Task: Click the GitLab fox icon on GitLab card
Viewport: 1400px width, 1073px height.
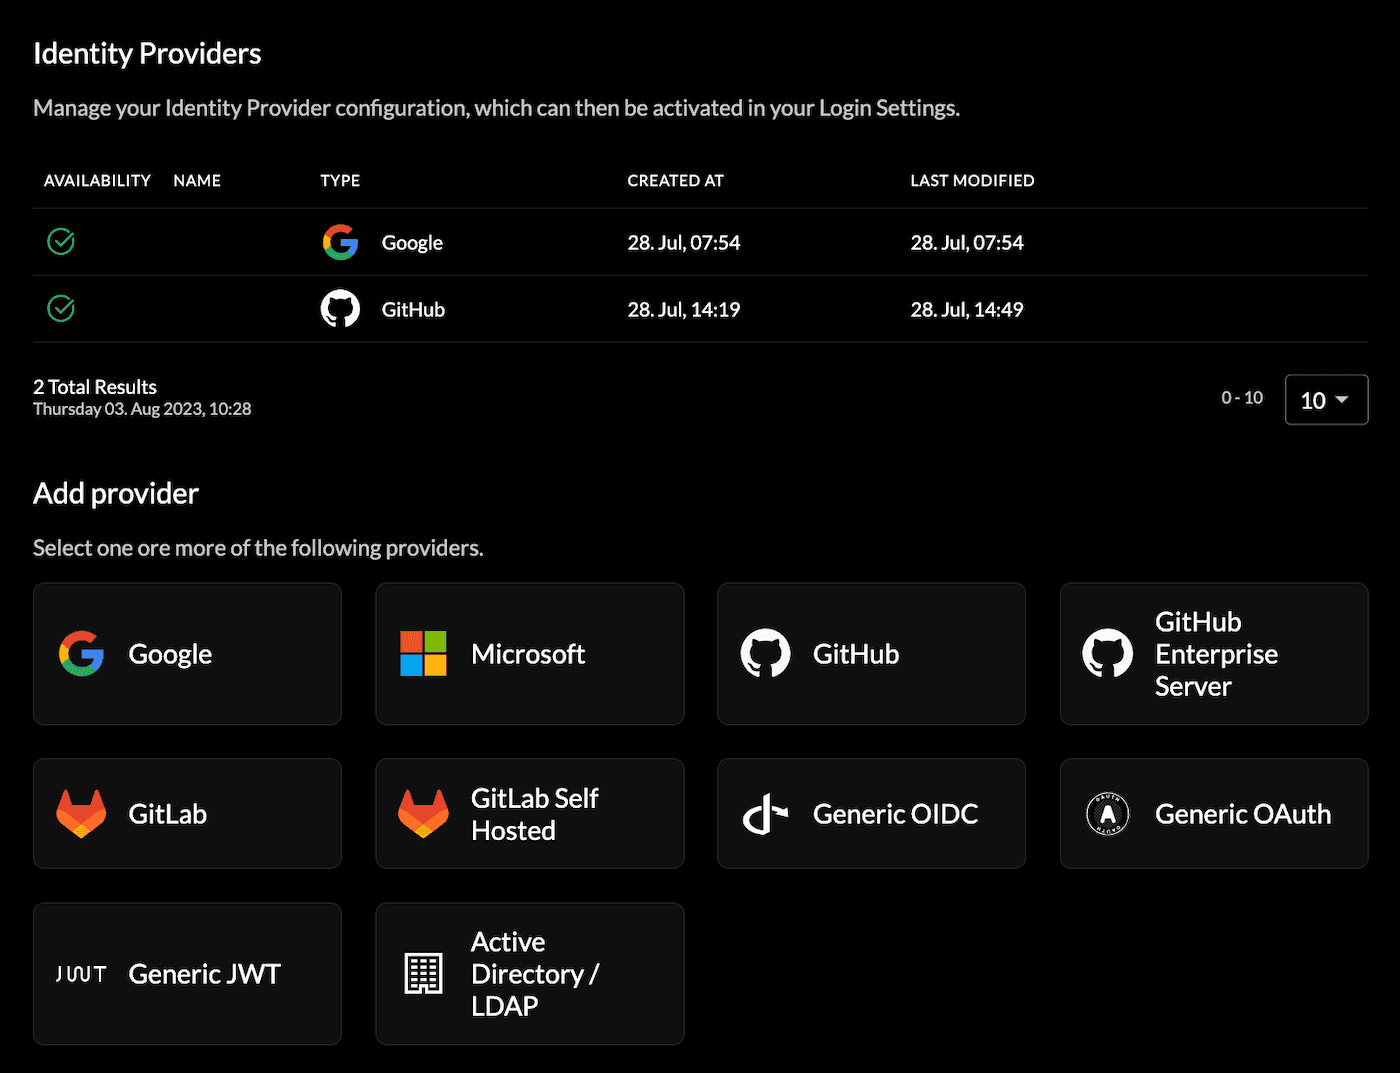Action: tap(81, 814)
